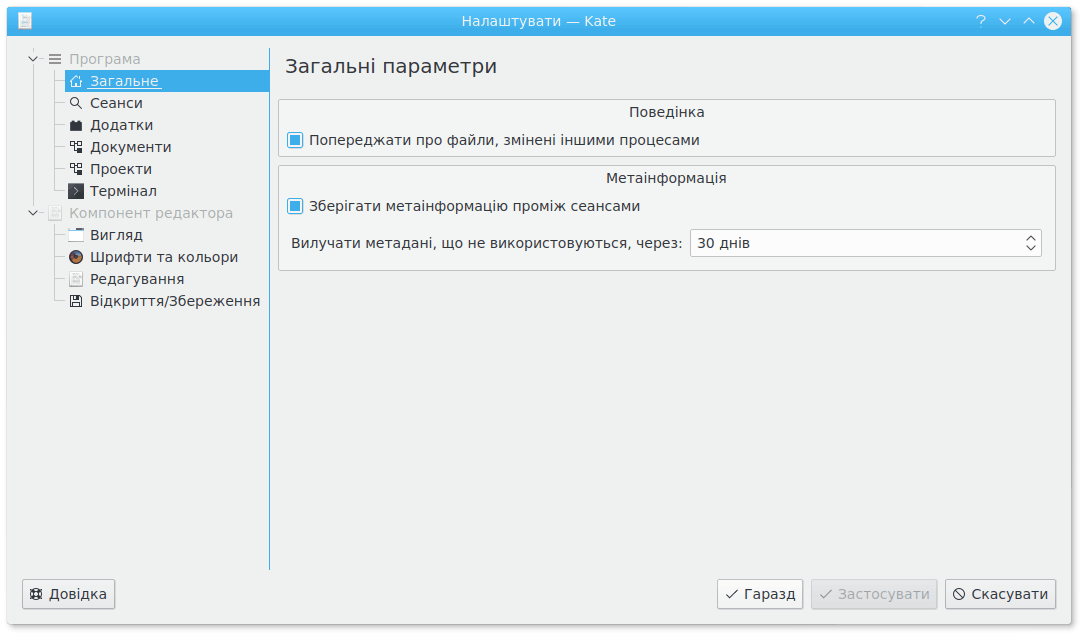Screen dimensions: 1084x637
Task: Collapse the Програма tree section
Action: 33,59
